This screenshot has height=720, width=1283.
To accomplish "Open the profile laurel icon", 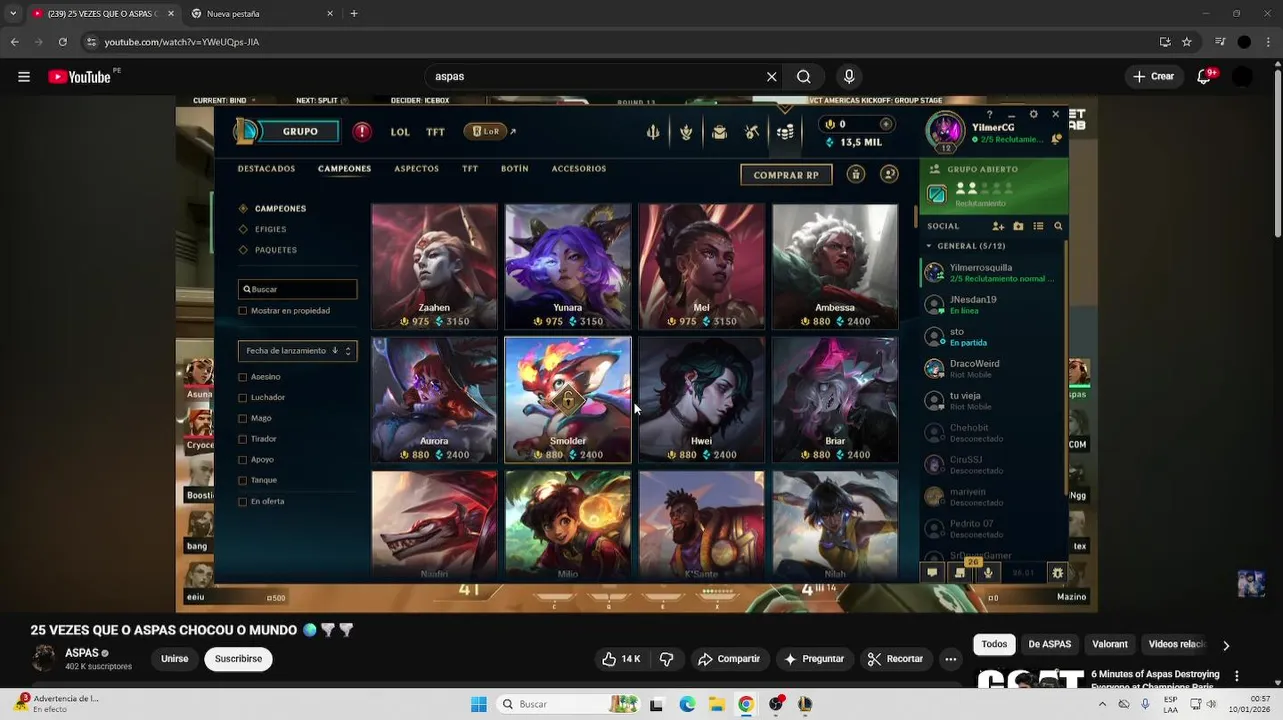I will click(x=686, y=132).
